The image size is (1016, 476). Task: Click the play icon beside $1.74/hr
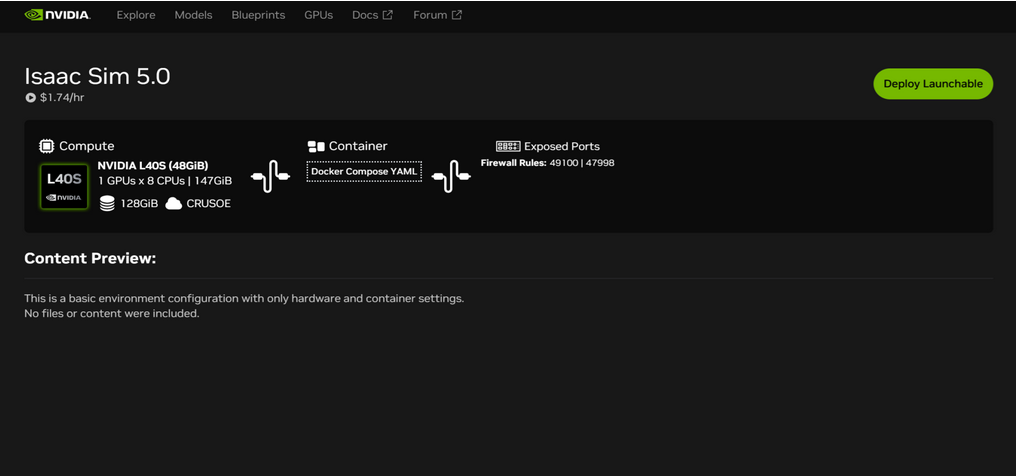(x=30, y=98)
